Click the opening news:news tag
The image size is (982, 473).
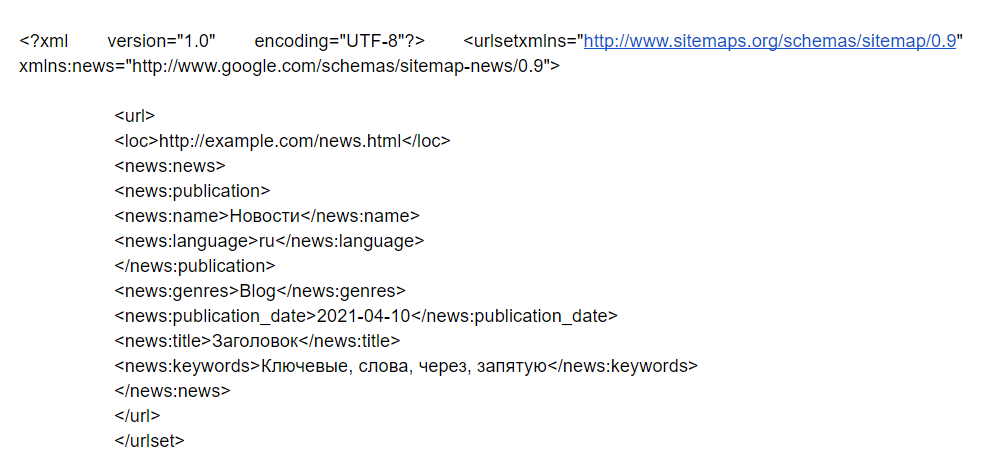pyautogui.click(x=170, y=166)
